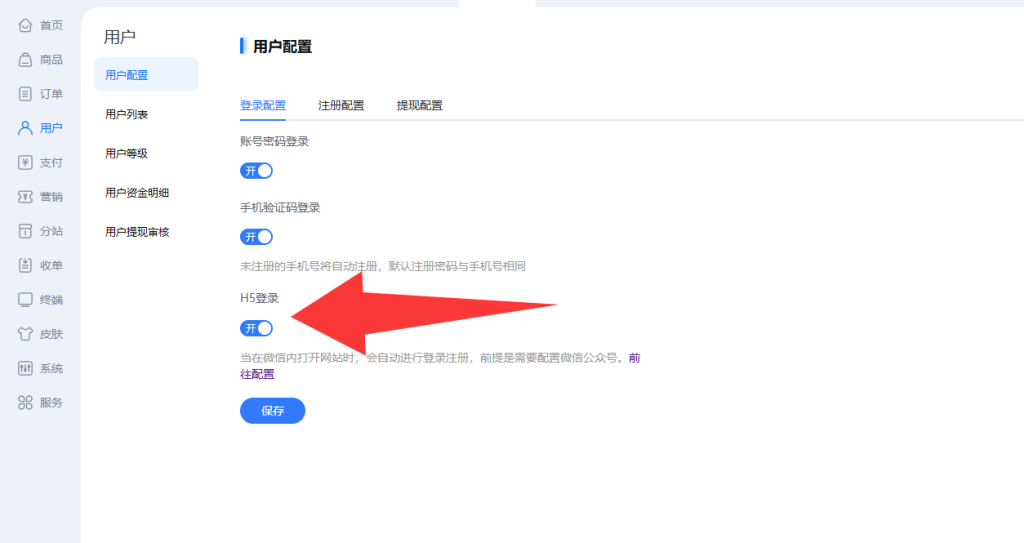Open the 营销 marketing coupon icon
Image resolution: width=1024 pixels, height=543 pixels.
(26, 197)
